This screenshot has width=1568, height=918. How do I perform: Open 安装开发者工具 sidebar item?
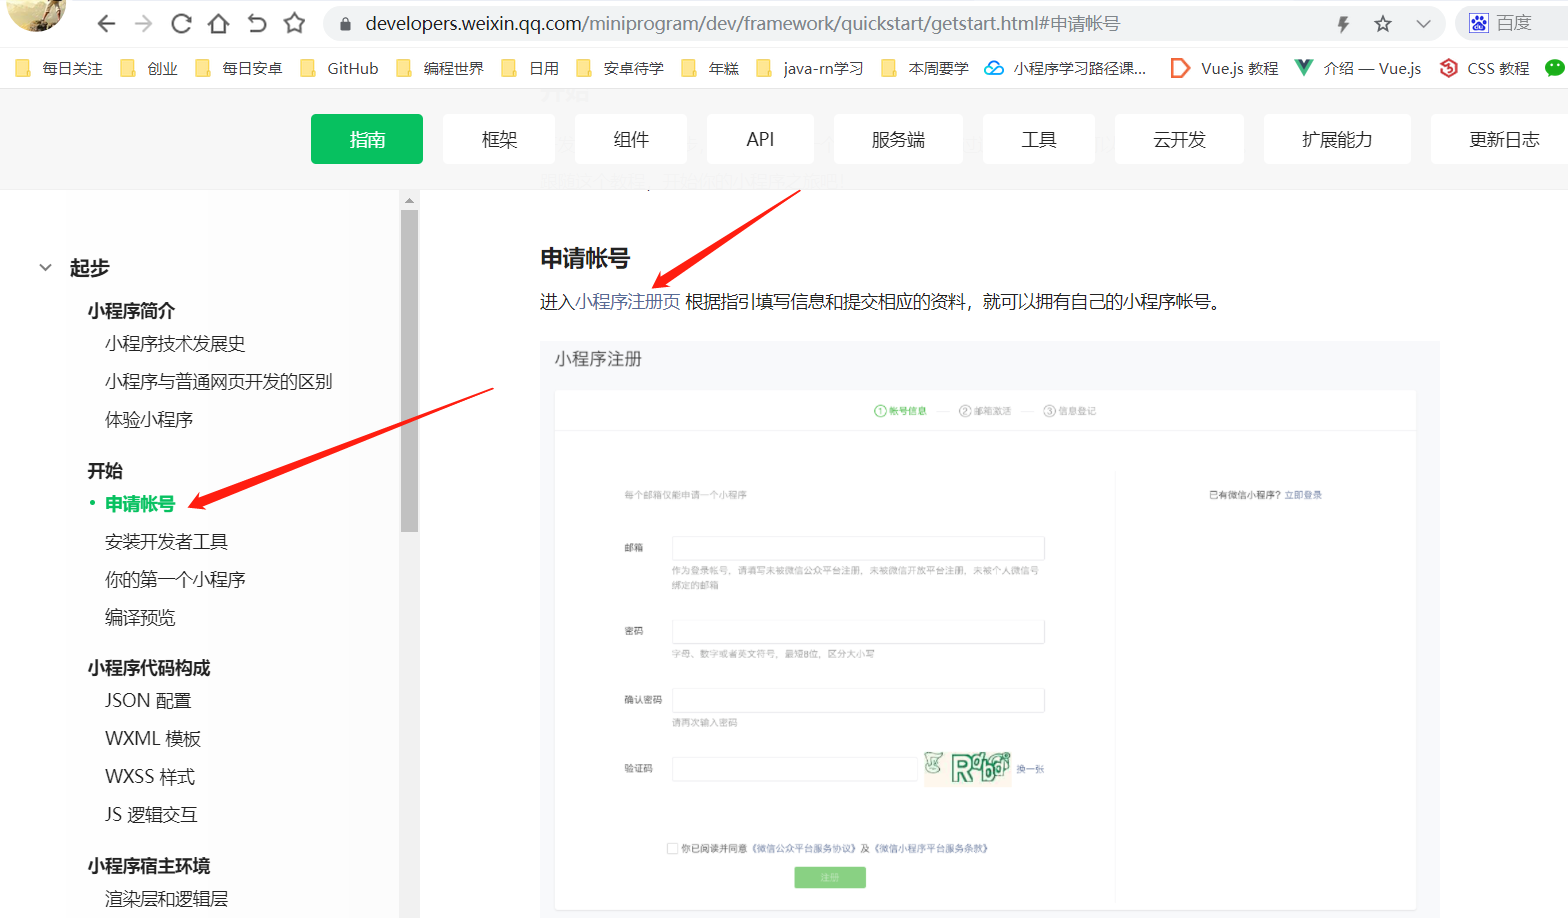[x=166, y=542]
